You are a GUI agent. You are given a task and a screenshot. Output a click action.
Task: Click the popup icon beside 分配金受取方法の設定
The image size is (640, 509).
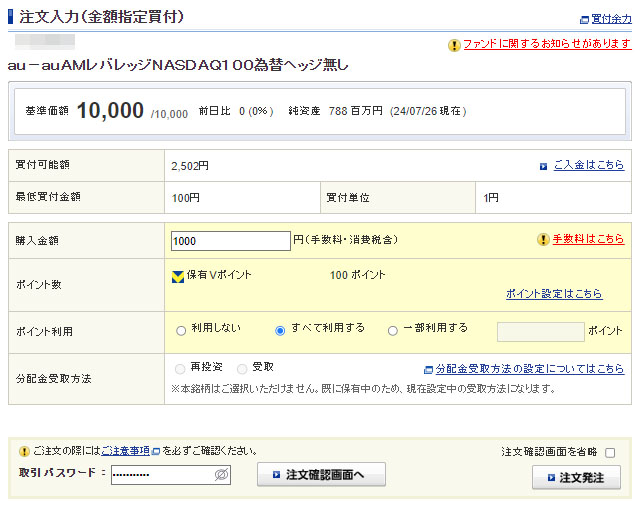coord(428,369)
